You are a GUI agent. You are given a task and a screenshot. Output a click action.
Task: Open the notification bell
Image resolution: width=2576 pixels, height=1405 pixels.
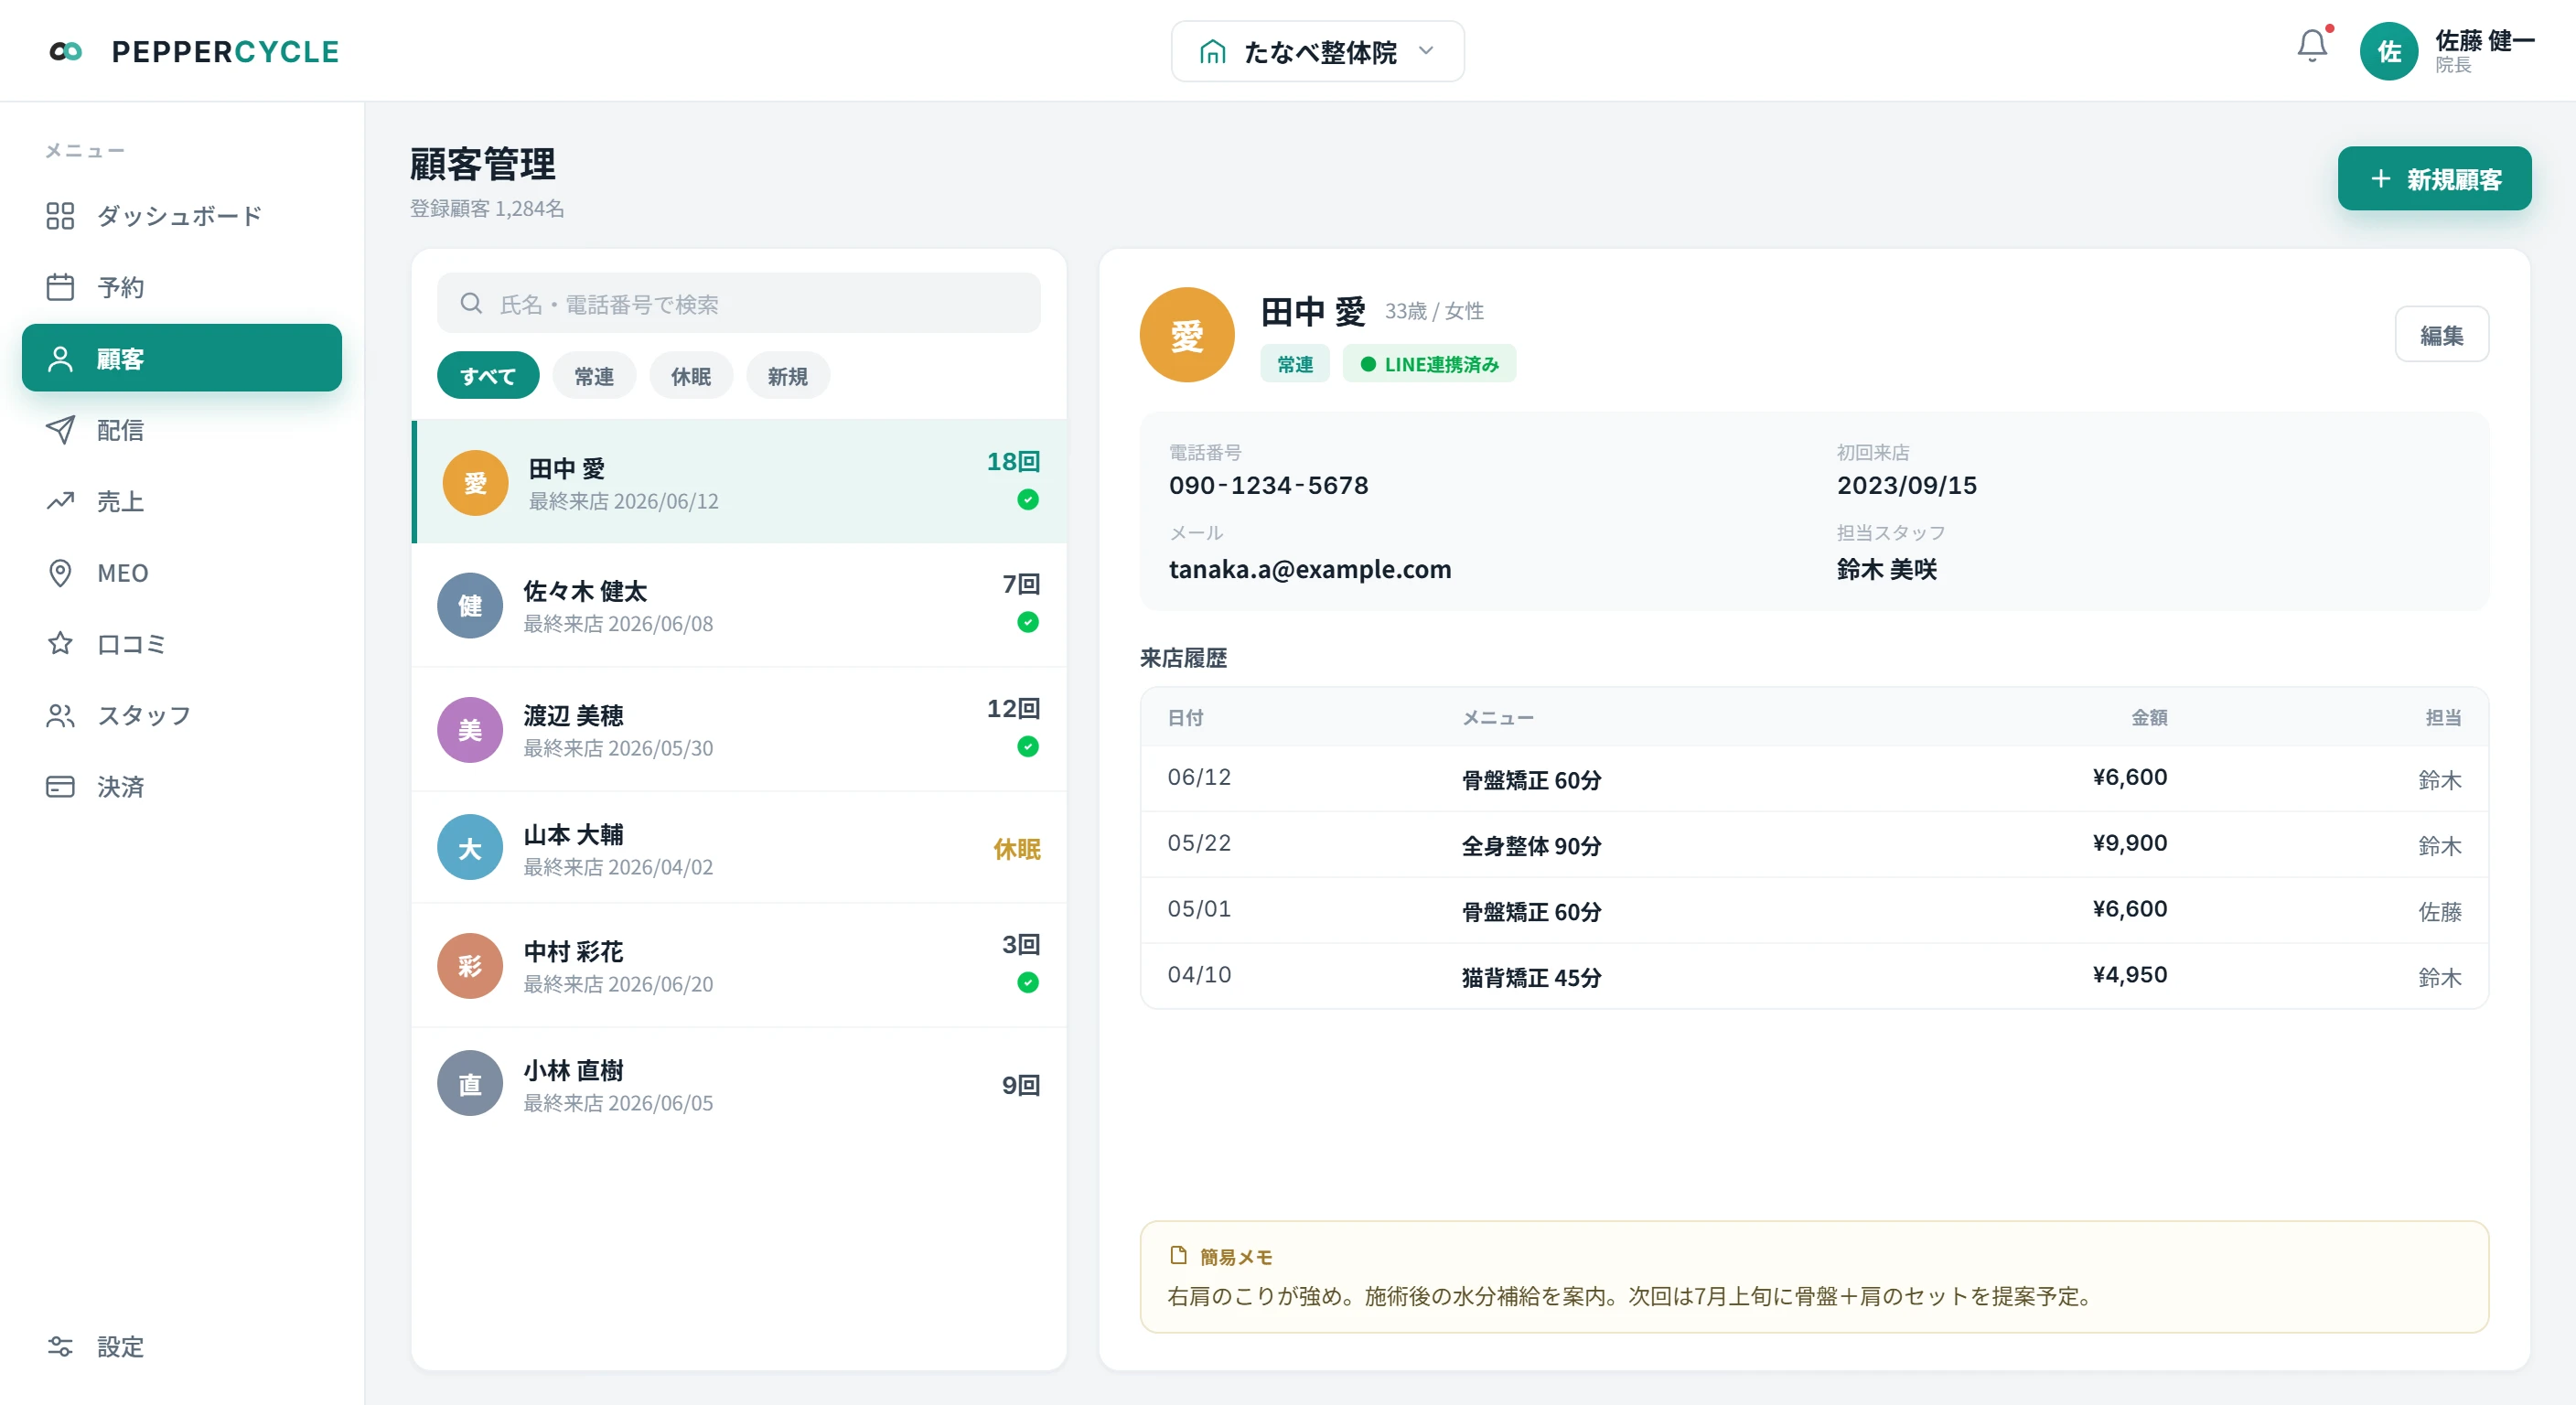pyautogui.click(x=2311, y=45)
